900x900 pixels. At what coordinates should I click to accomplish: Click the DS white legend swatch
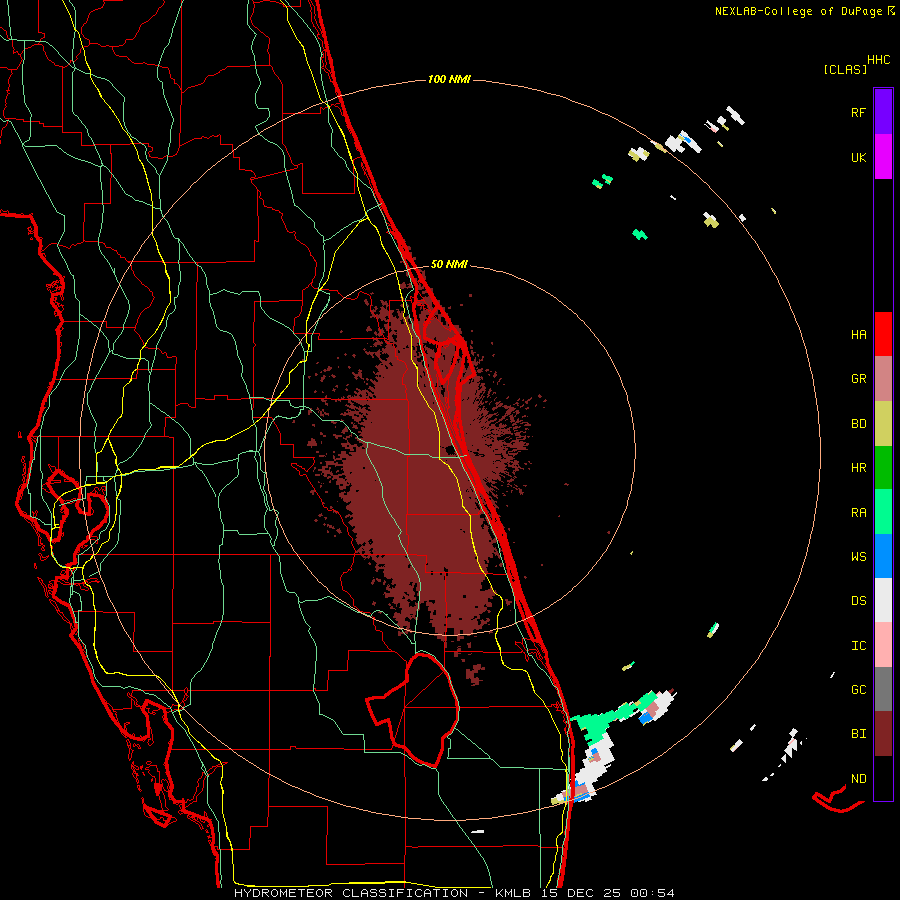(x=883, y=600)
